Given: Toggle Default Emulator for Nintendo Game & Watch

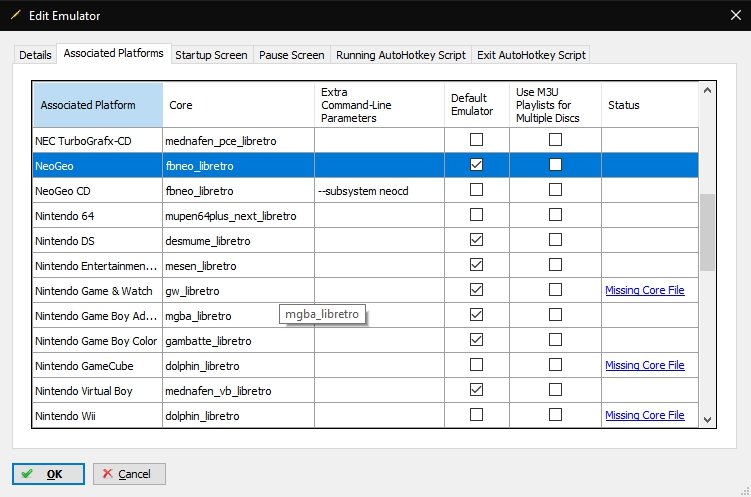Looking at the screenshot, I should point(476,290).
